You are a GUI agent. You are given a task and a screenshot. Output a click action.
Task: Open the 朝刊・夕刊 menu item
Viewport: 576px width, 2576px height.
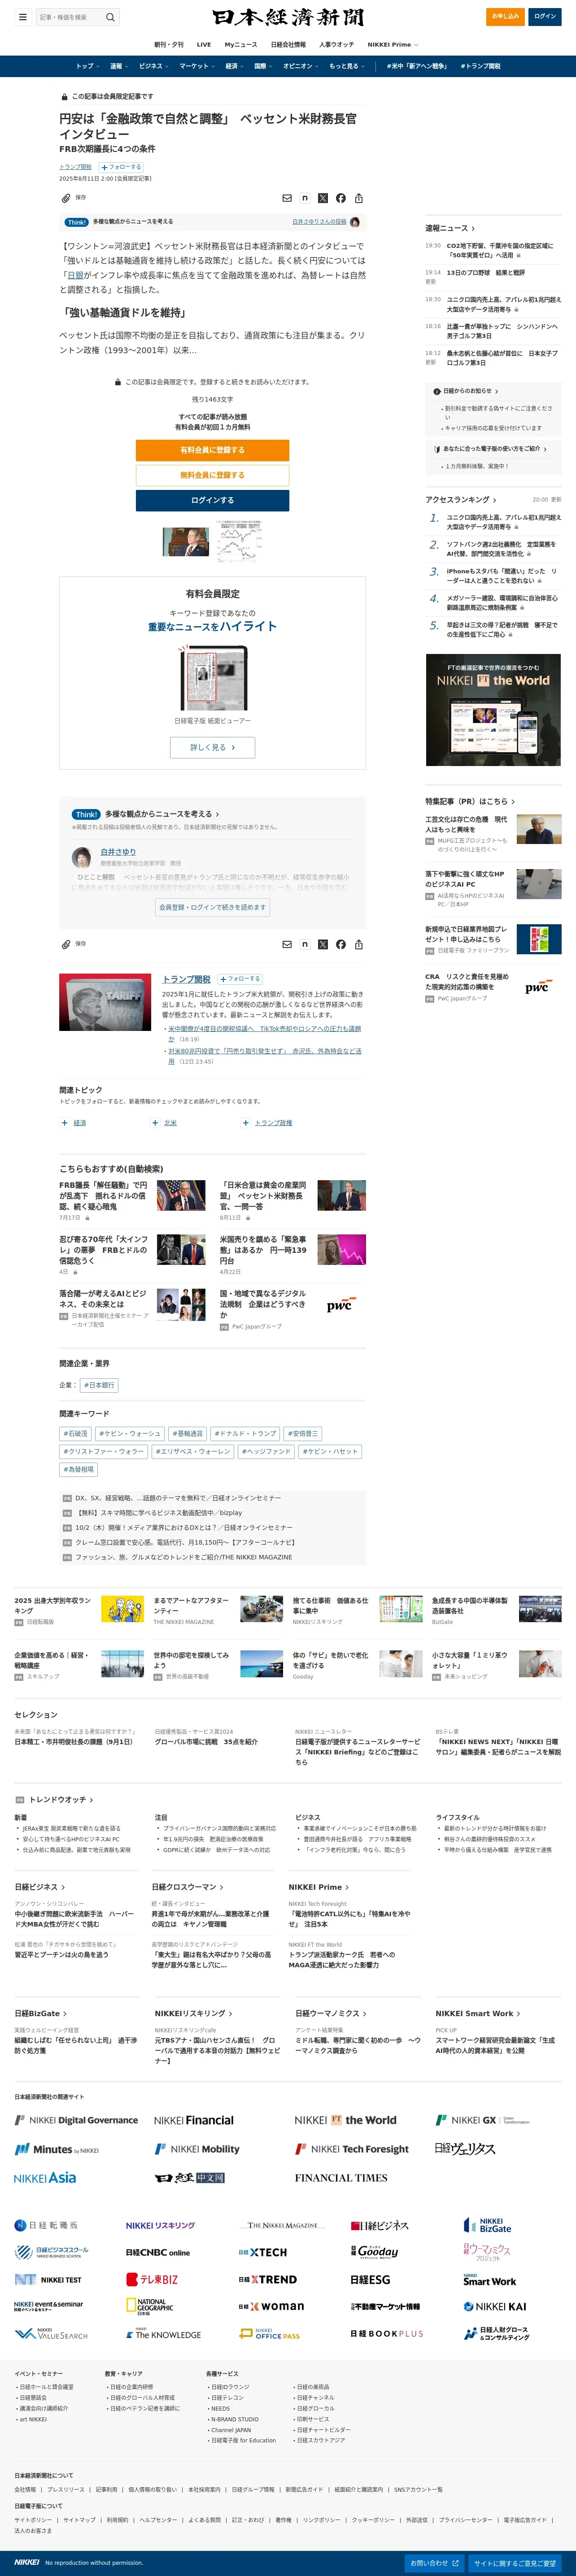(169, 44)
